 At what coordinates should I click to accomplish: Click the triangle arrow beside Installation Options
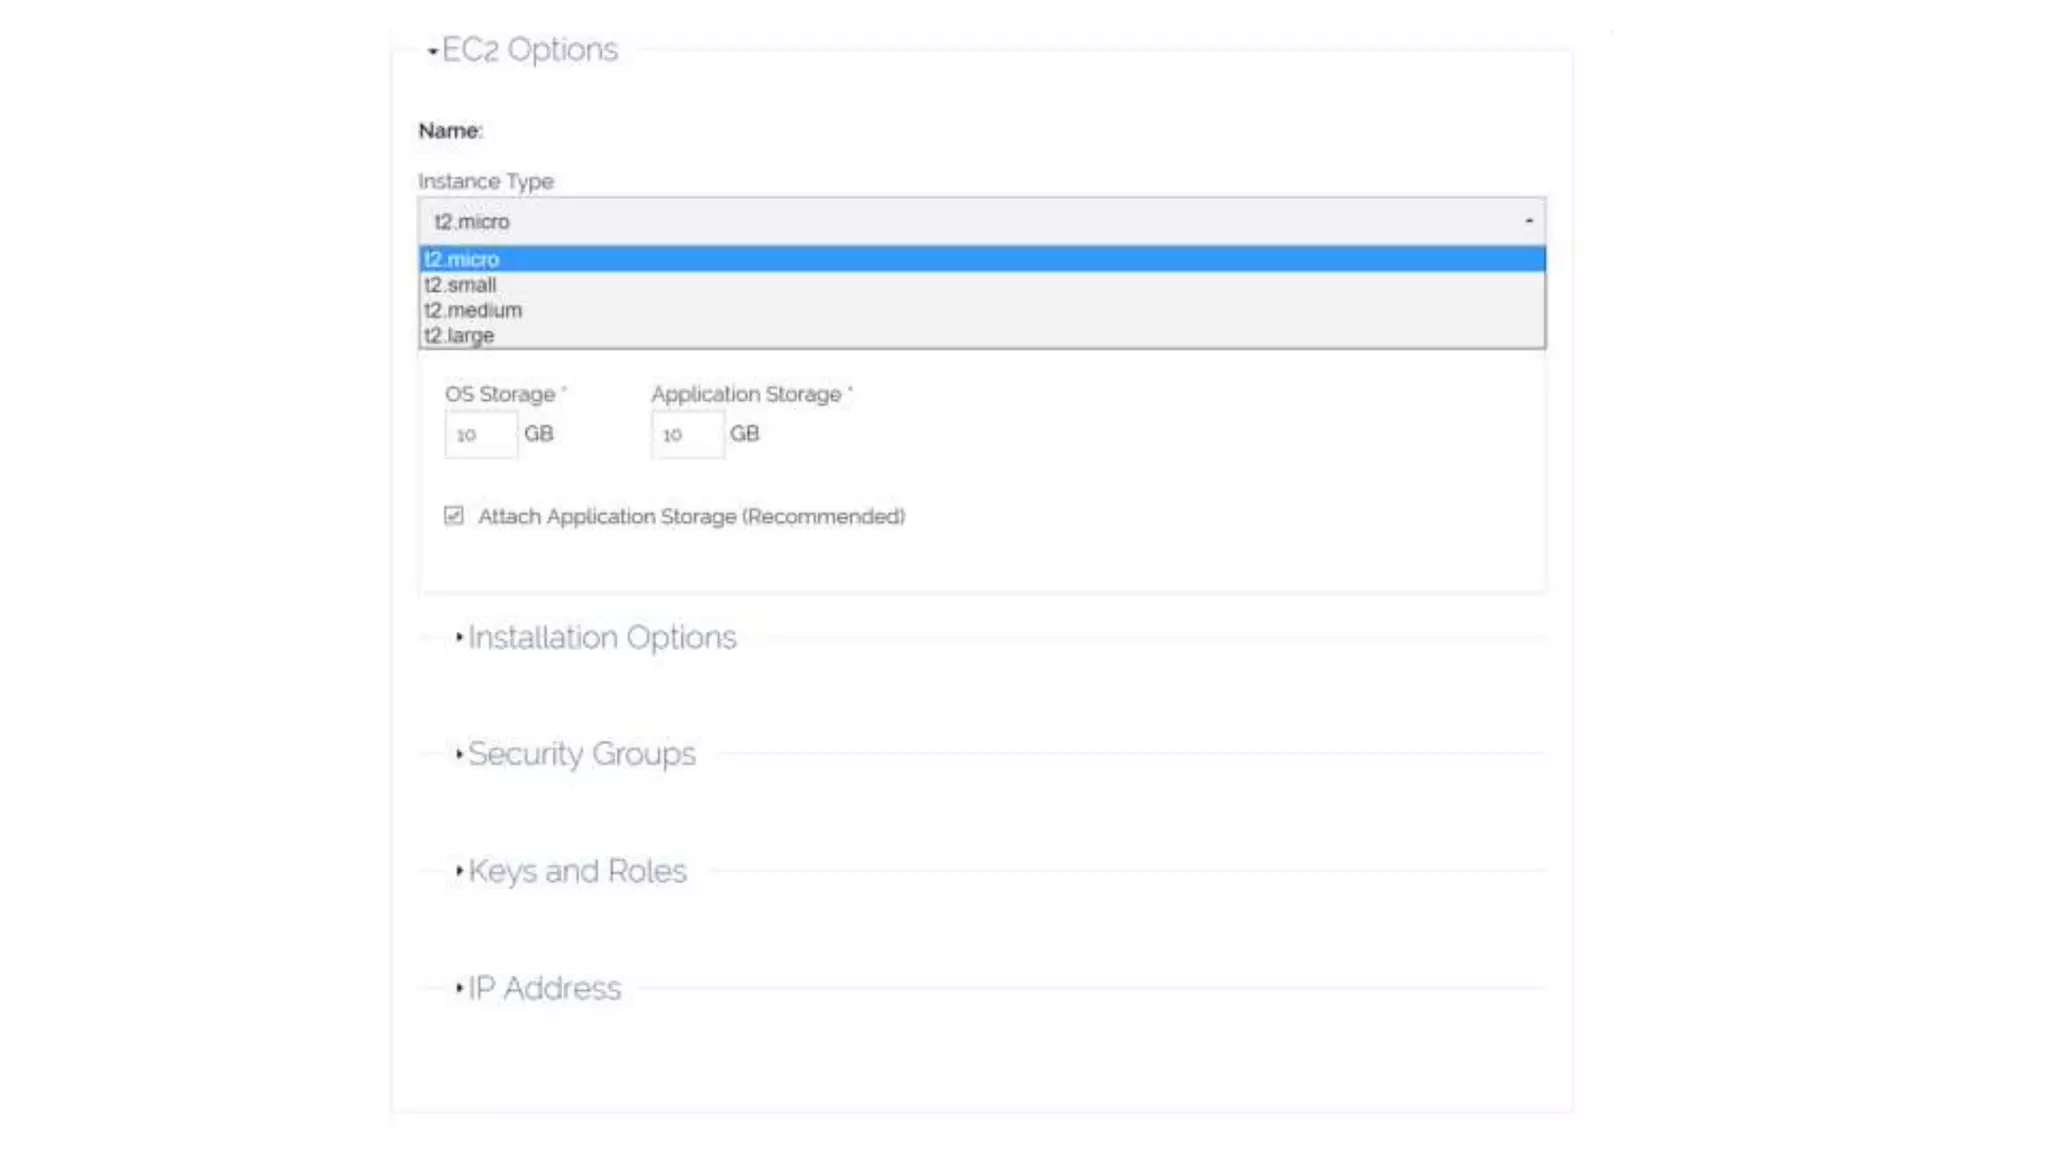tap(459, 637)
